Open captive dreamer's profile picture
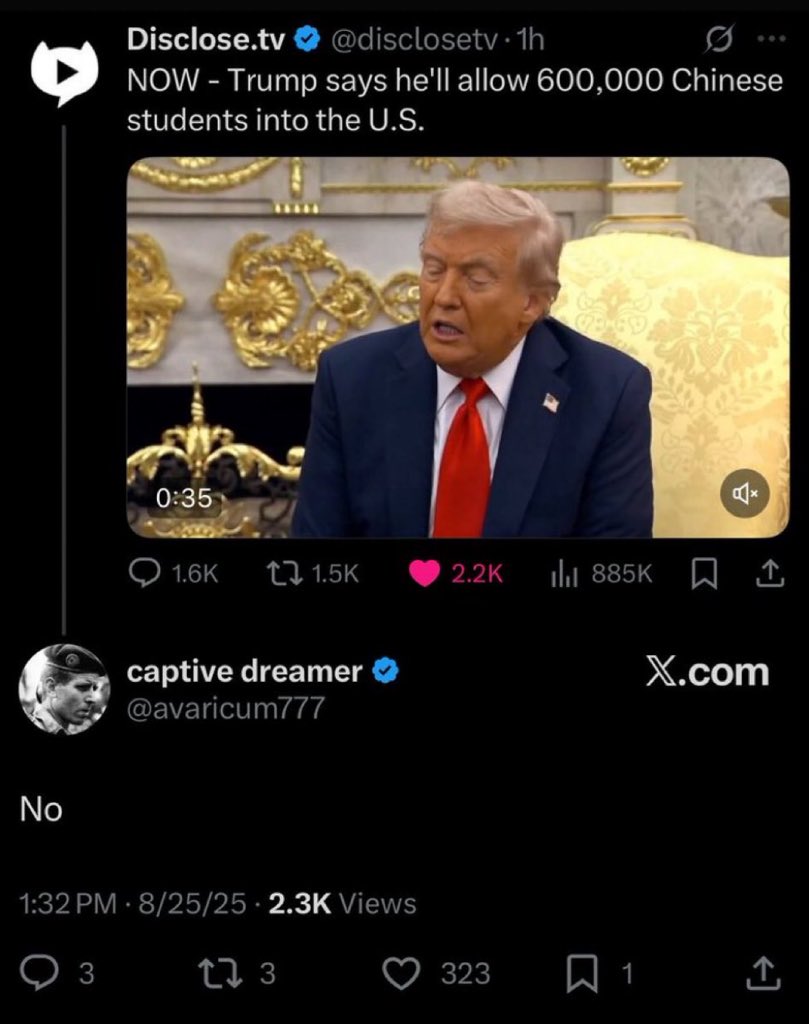This screenshot has width=809, height=1024. (64, 689)
